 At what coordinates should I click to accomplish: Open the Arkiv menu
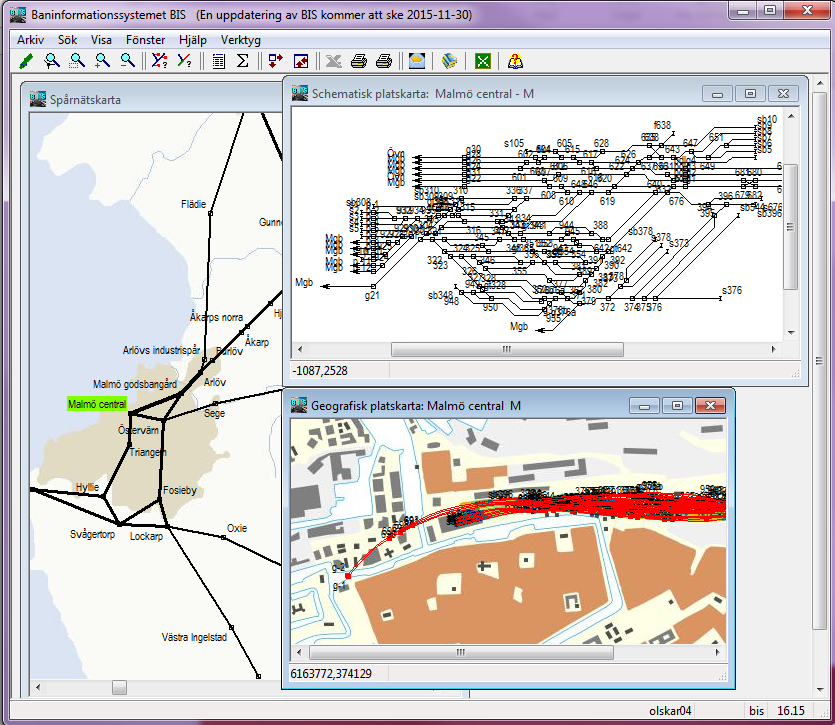[x=30, y=40]
